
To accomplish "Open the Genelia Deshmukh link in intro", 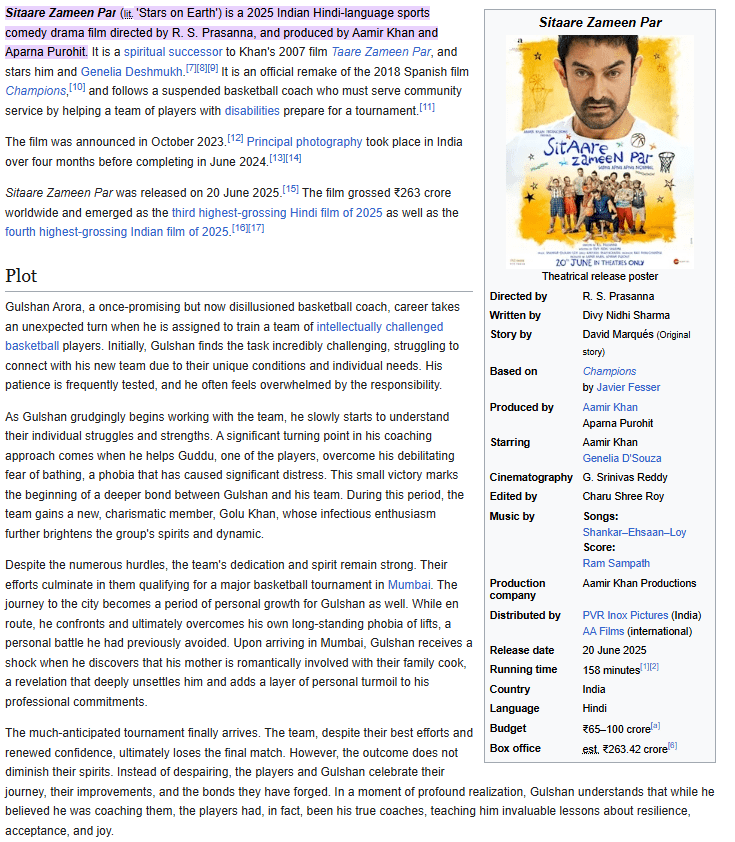I will [132, 72].
